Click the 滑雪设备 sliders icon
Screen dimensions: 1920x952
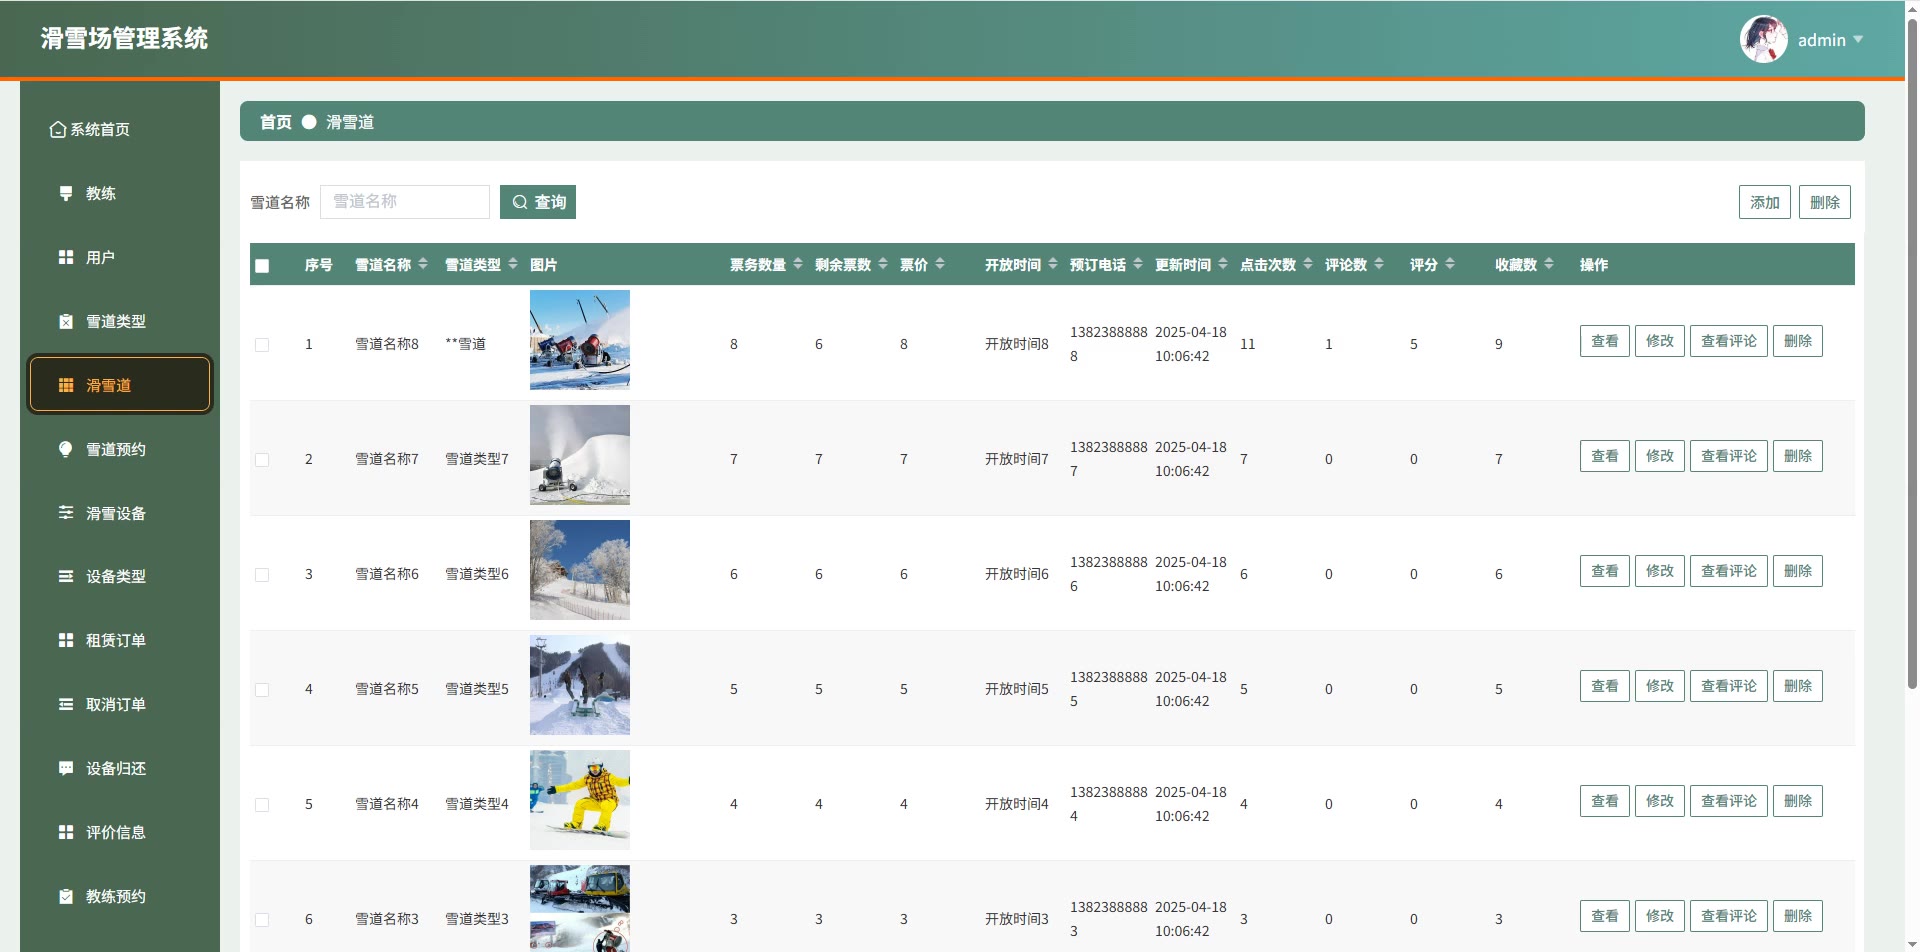pos(66,513)
